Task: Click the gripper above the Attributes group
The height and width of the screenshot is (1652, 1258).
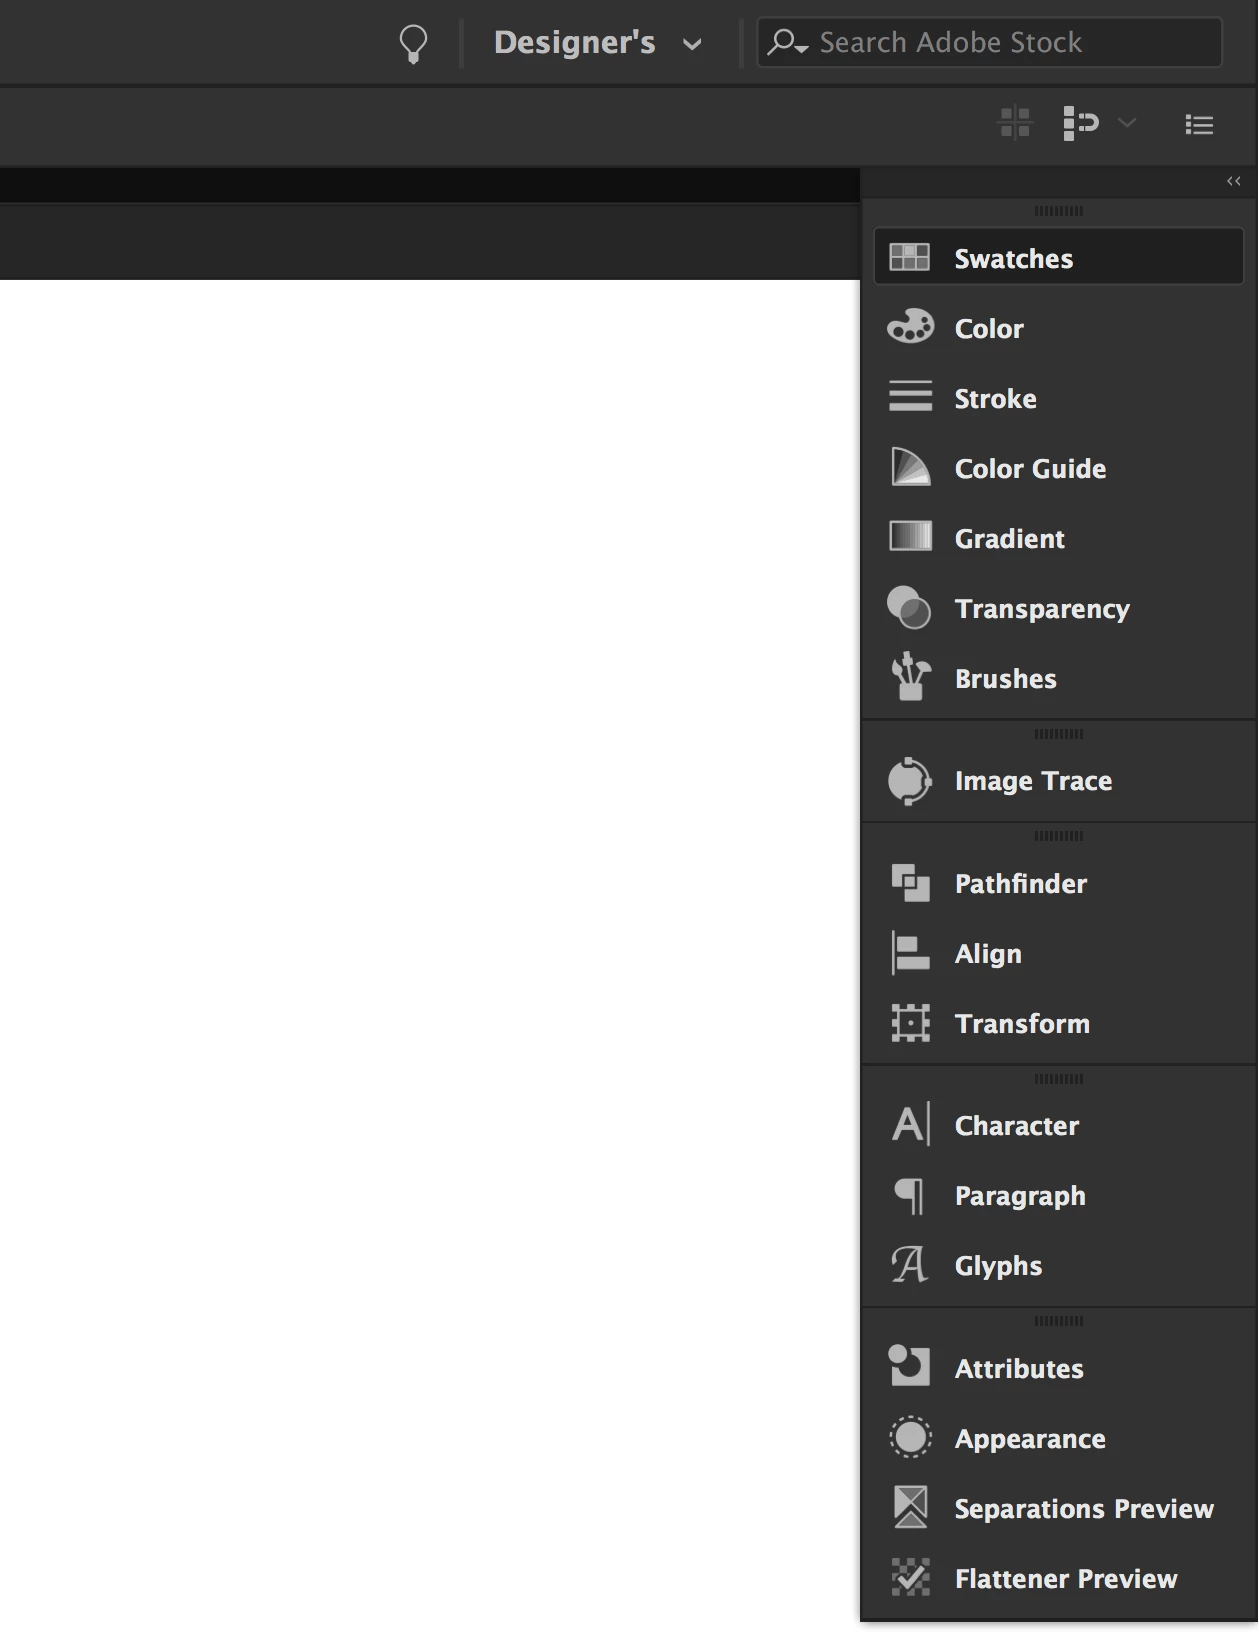Action: click(1058, 1321)
